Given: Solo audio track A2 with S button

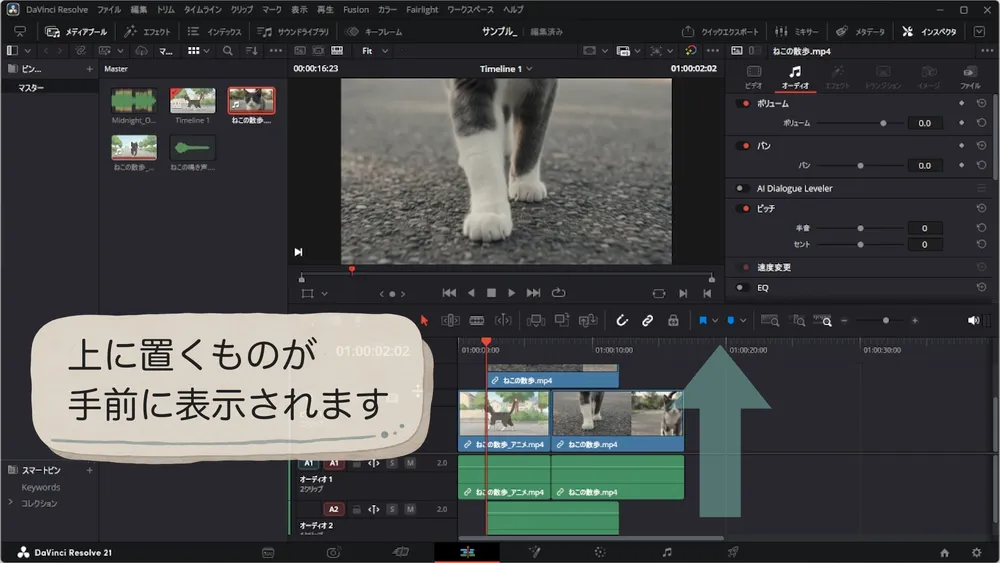Looking at the screenshot, I should (392, 509).
